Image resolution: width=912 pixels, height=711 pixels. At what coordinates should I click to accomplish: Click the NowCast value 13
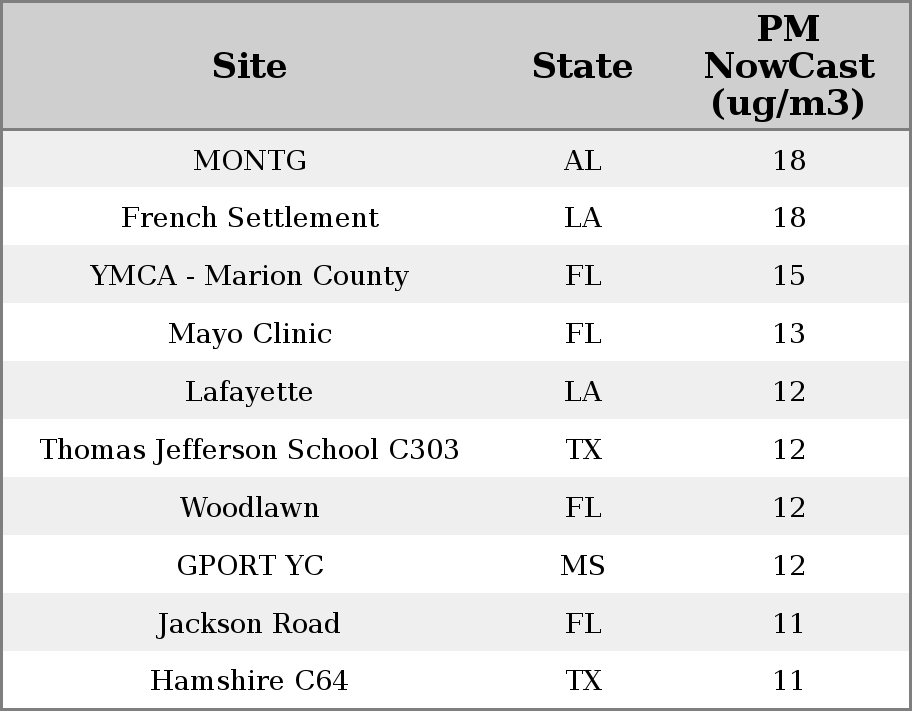point(788,334)
